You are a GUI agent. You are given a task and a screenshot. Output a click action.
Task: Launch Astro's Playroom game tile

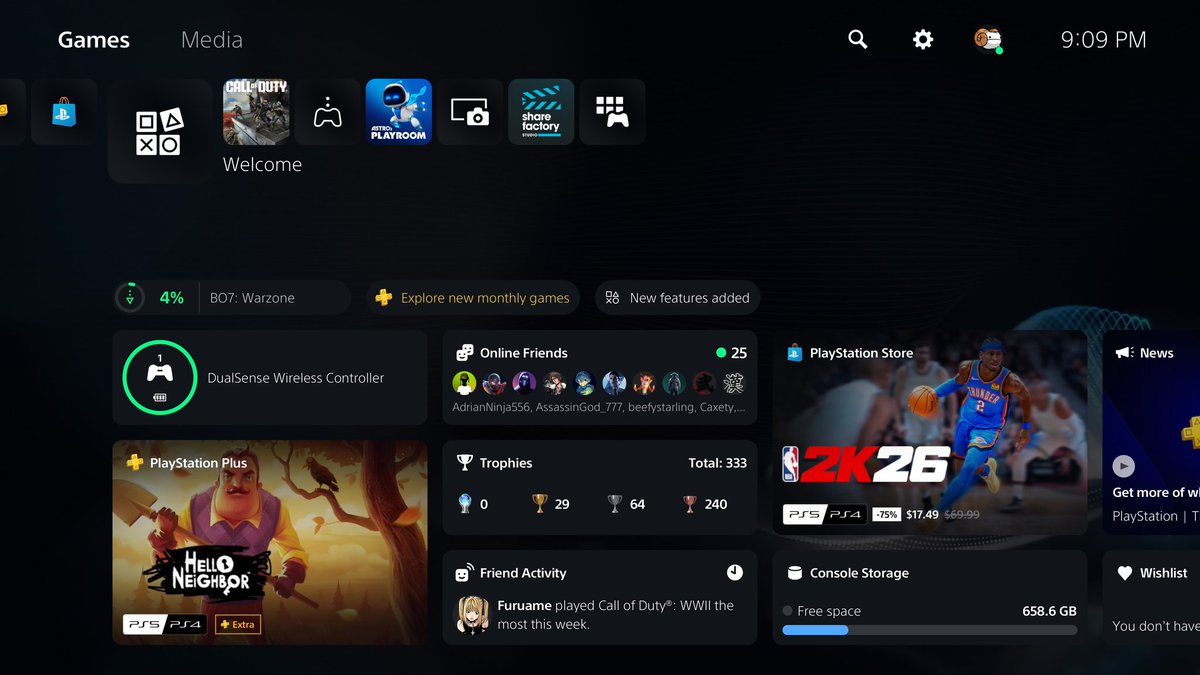coord(399,112)
